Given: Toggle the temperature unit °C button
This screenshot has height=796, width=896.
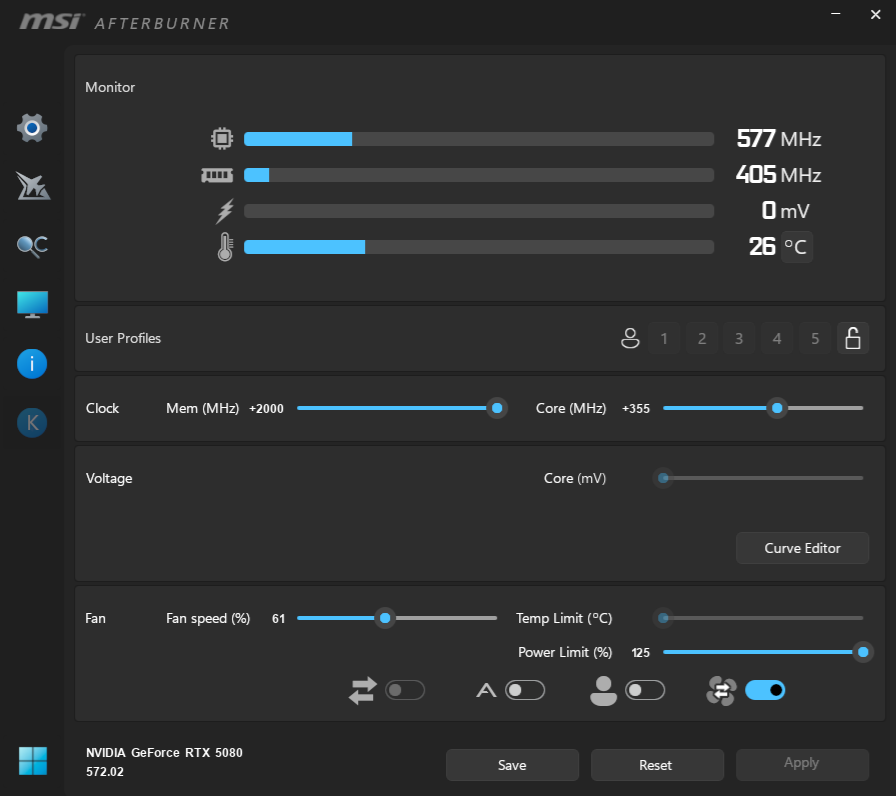Looking at the screenshot, I should (796, 246).
